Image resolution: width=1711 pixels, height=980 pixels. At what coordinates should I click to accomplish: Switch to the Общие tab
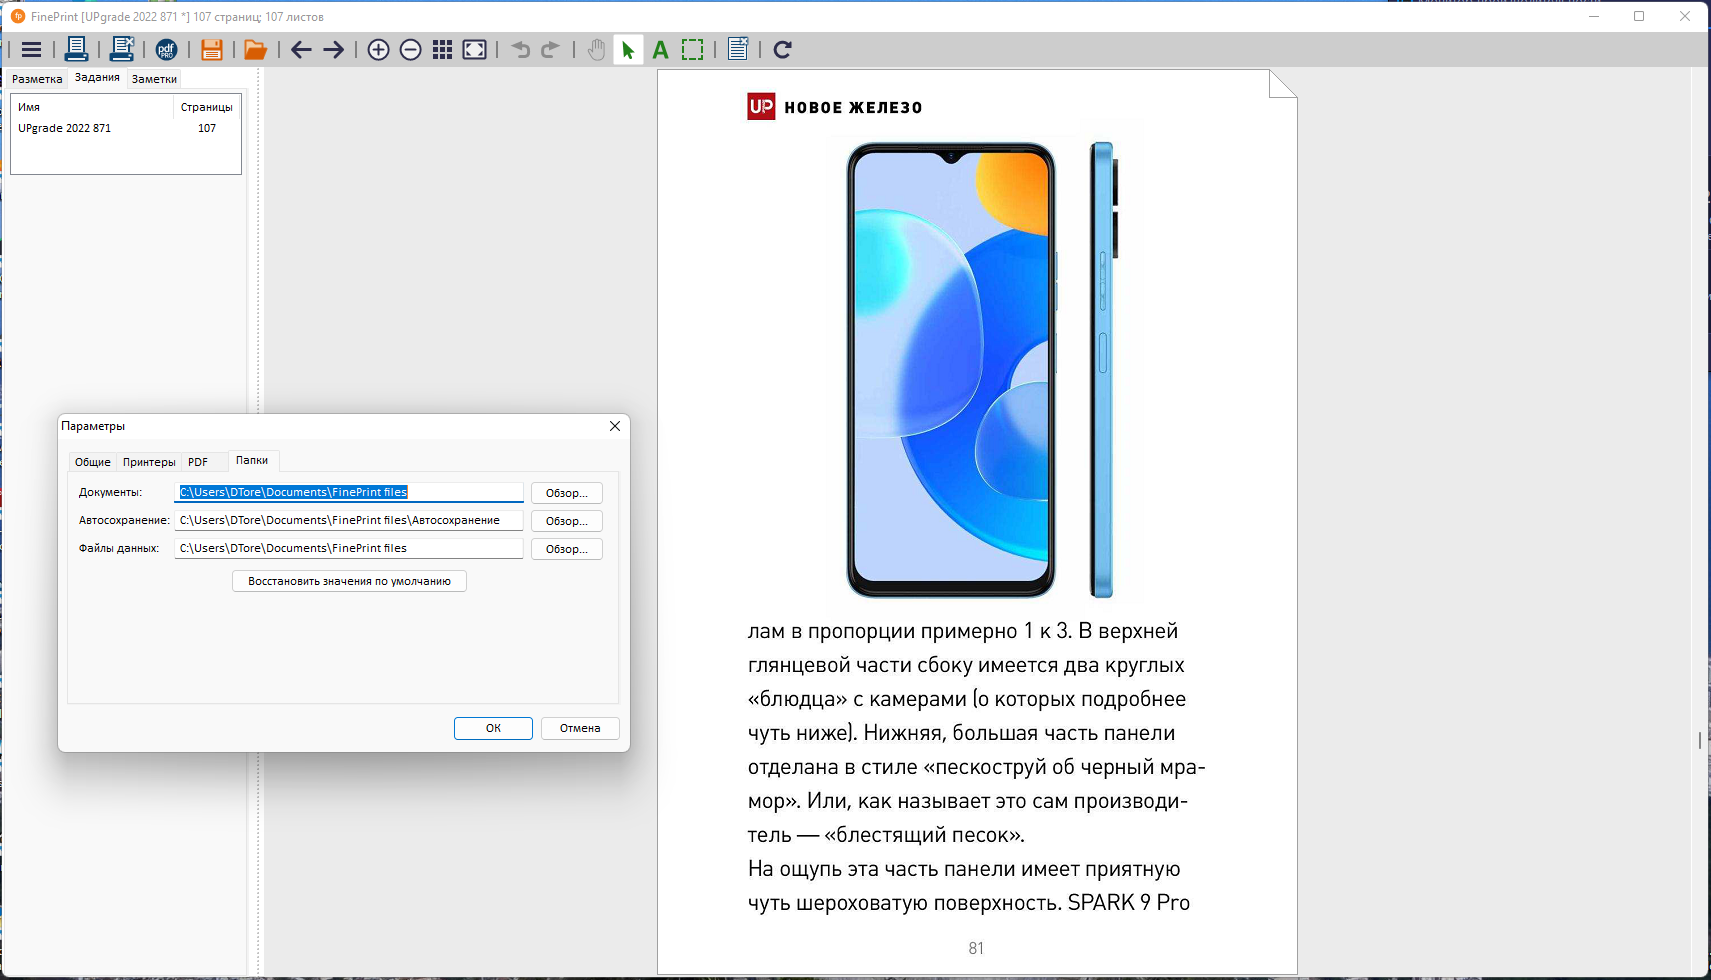93,462
